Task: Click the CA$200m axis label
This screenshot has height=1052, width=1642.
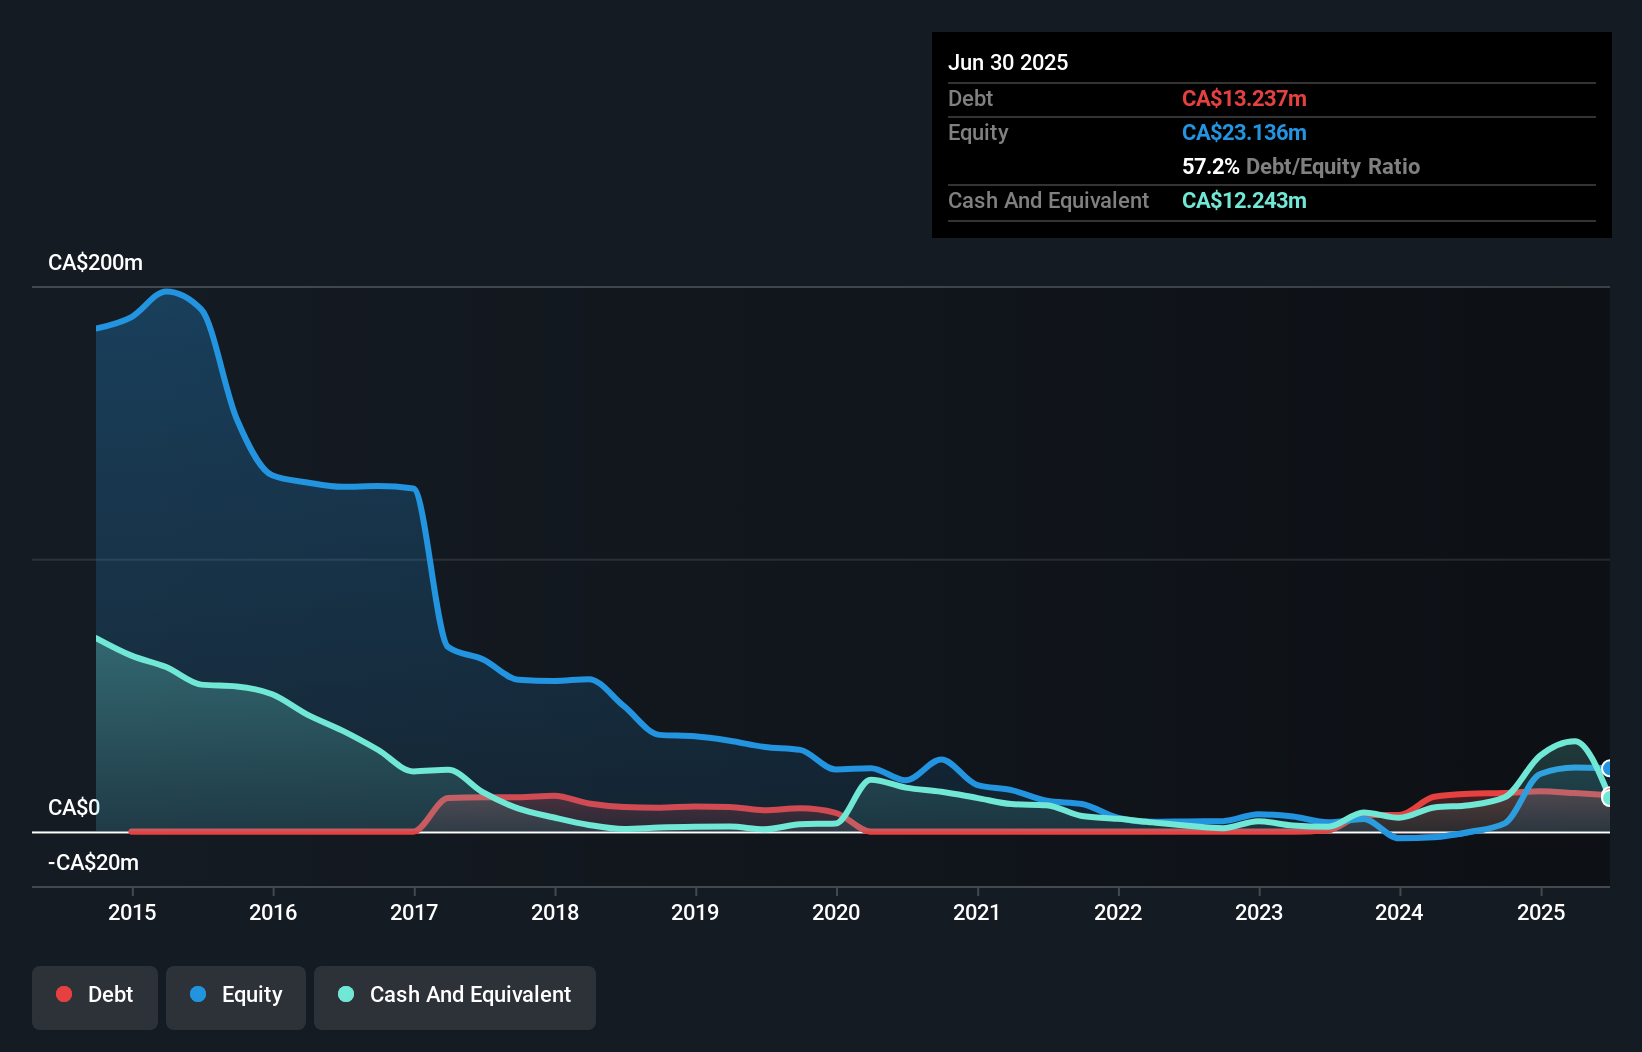Action: point(95,262)
